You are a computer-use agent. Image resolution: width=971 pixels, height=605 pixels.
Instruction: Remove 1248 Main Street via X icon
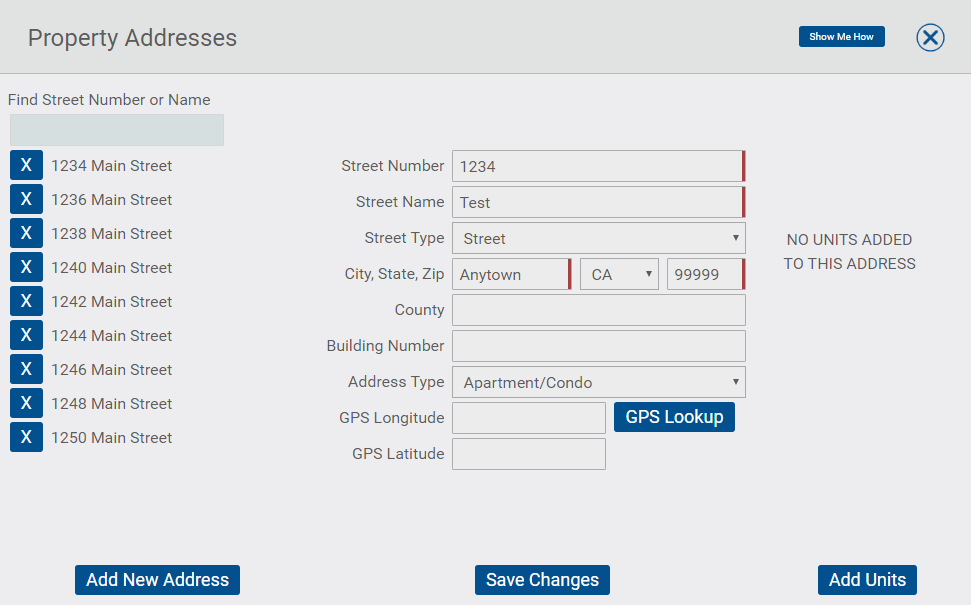point(26,404)
